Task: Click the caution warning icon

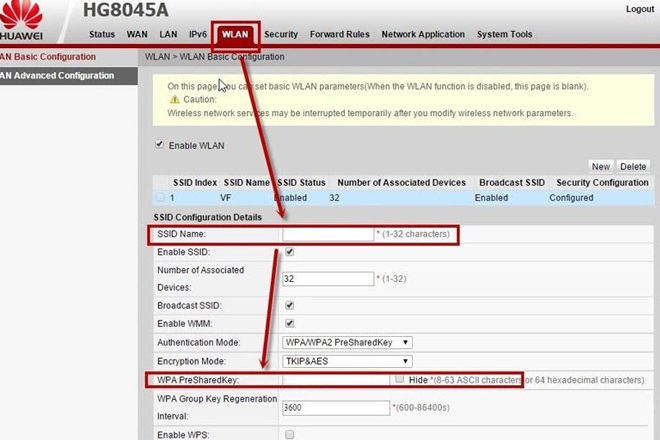Action: [x=174, y=99]
